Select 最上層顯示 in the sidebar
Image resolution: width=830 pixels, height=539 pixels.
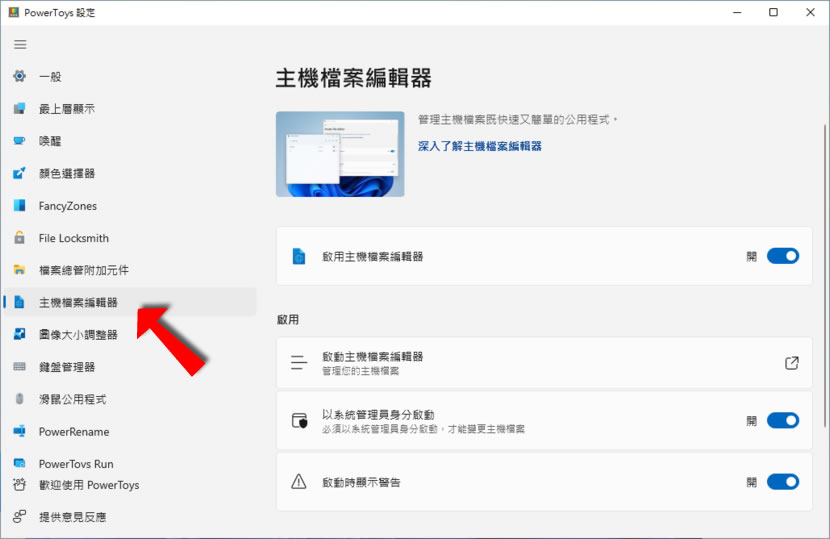pos(130,109)
